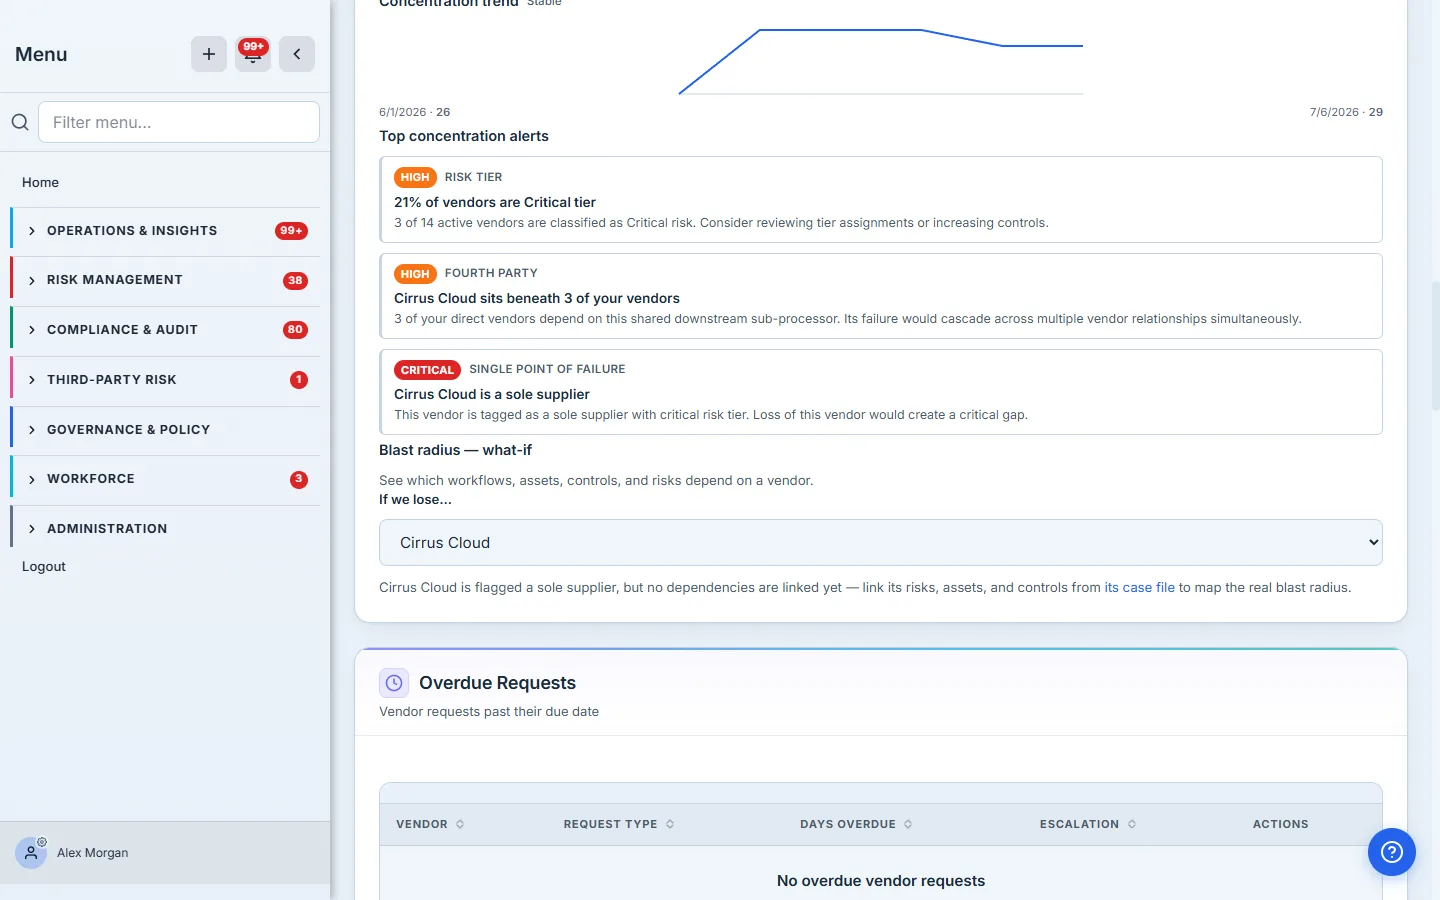Click the search magnifier icon beside Filter menu
Screen dimensions: 1440x900
click(x=20, y=122)
